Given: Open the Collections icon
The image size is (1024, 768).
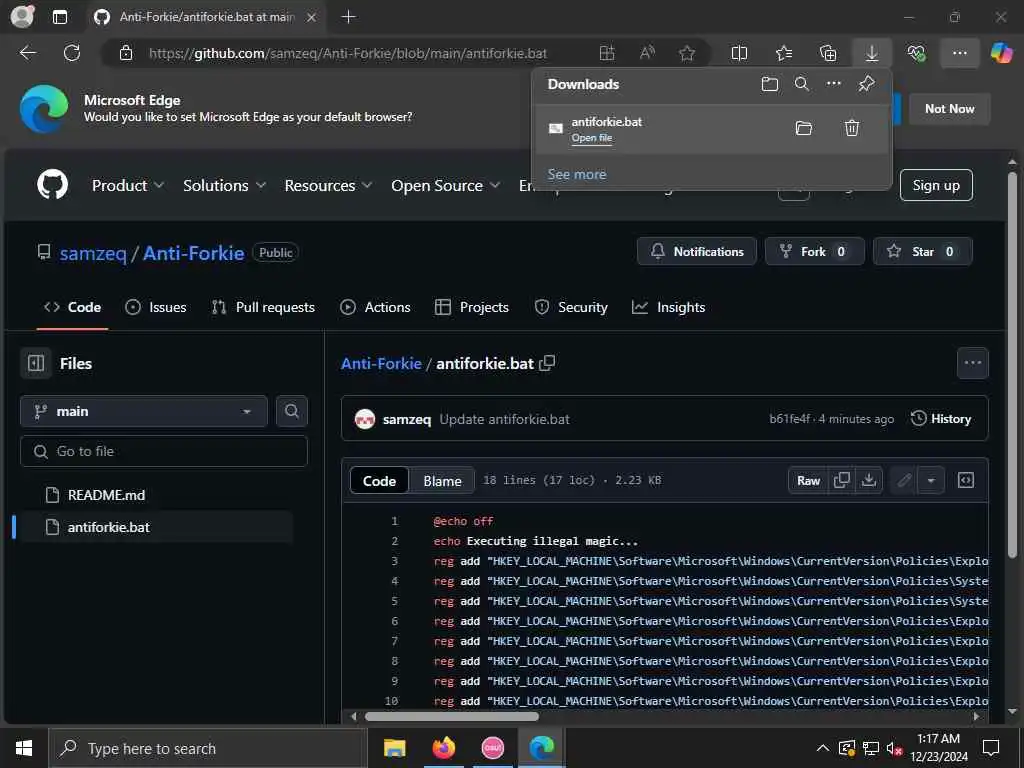Looking at the screenshot, I should pos(828,53).
